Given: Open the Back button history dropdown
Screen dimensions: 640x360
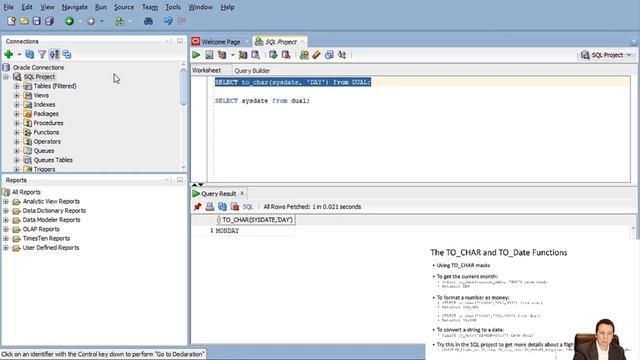Looking at the screenshot, I should [x=80, y=21].
